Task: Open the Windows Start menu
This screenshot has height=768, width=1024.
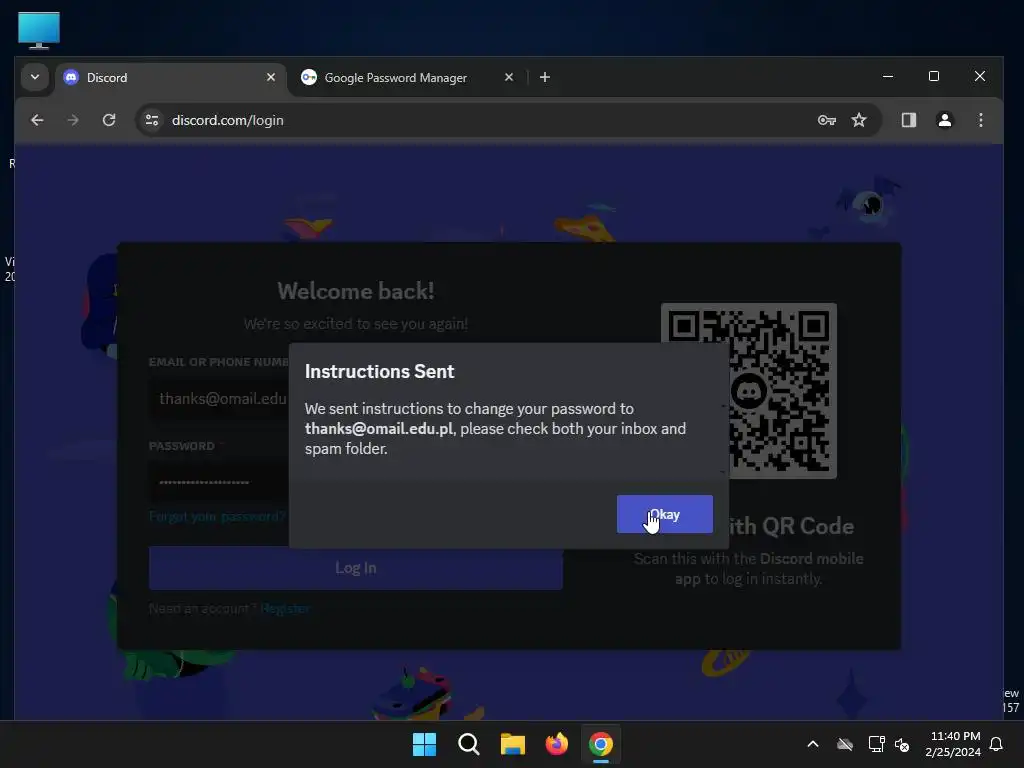Action: tap(424, 744)
